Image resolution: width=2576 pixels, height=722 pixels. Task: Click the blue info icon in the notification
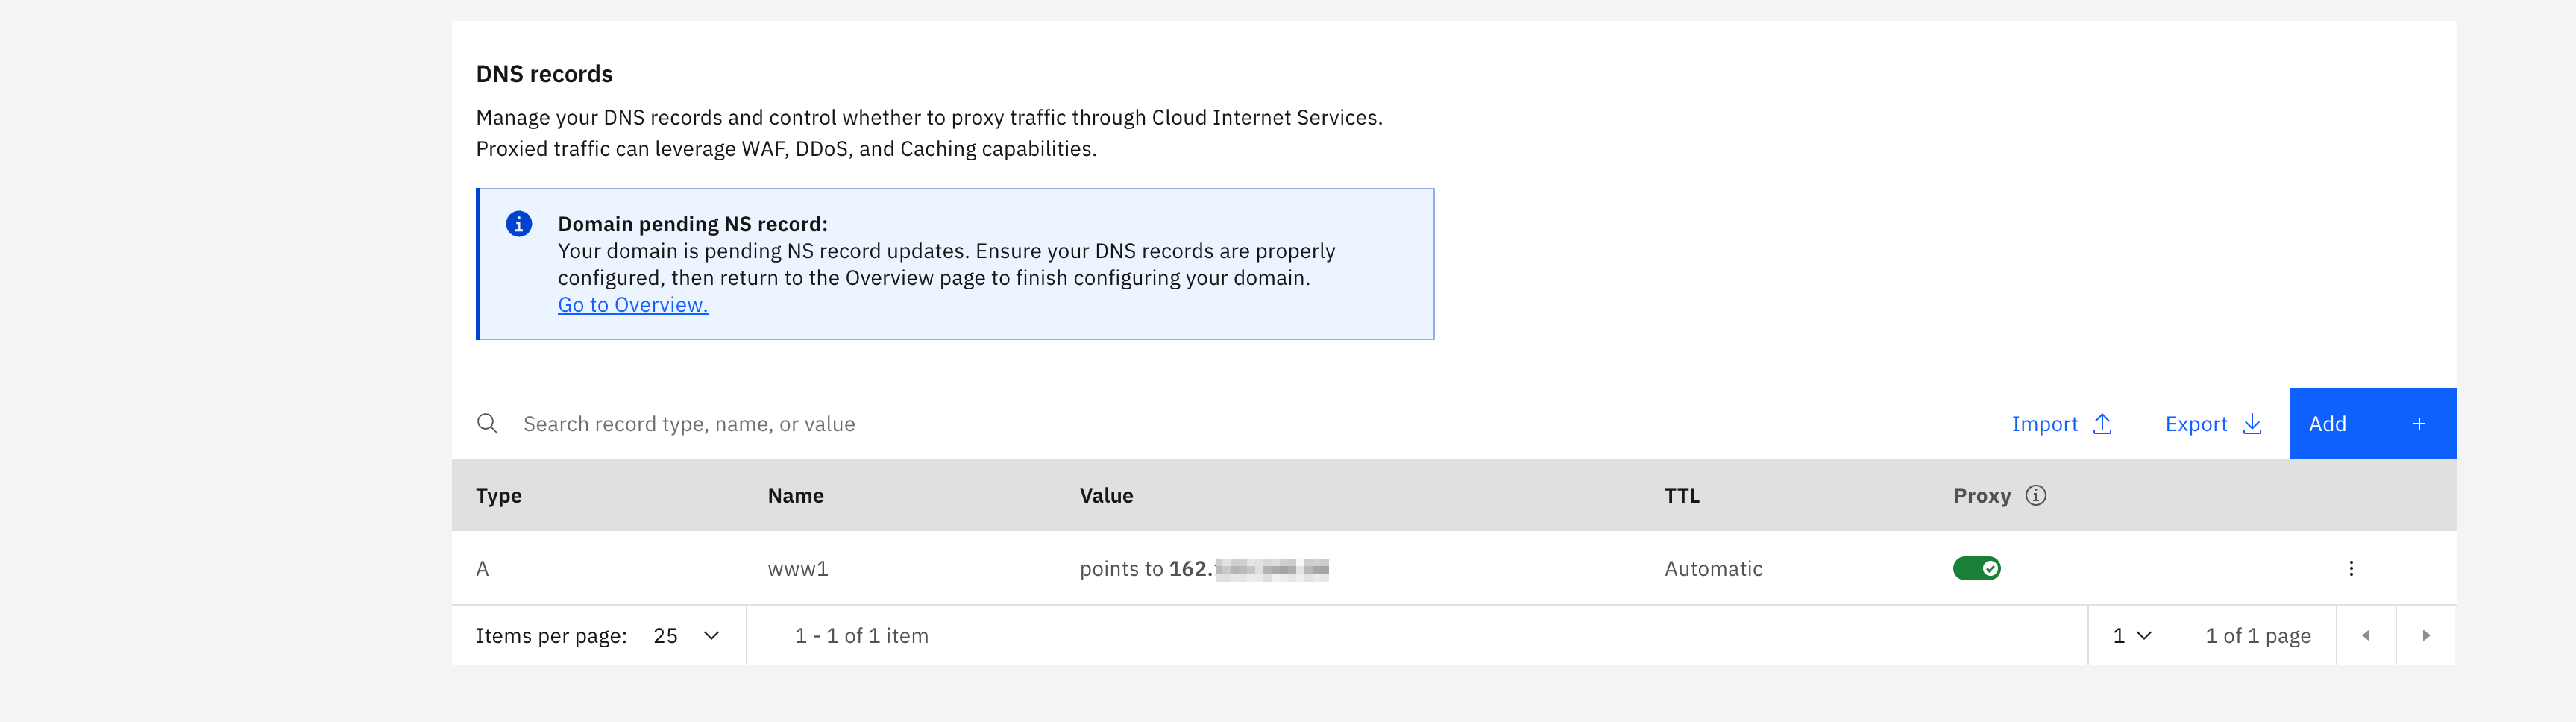518,225
